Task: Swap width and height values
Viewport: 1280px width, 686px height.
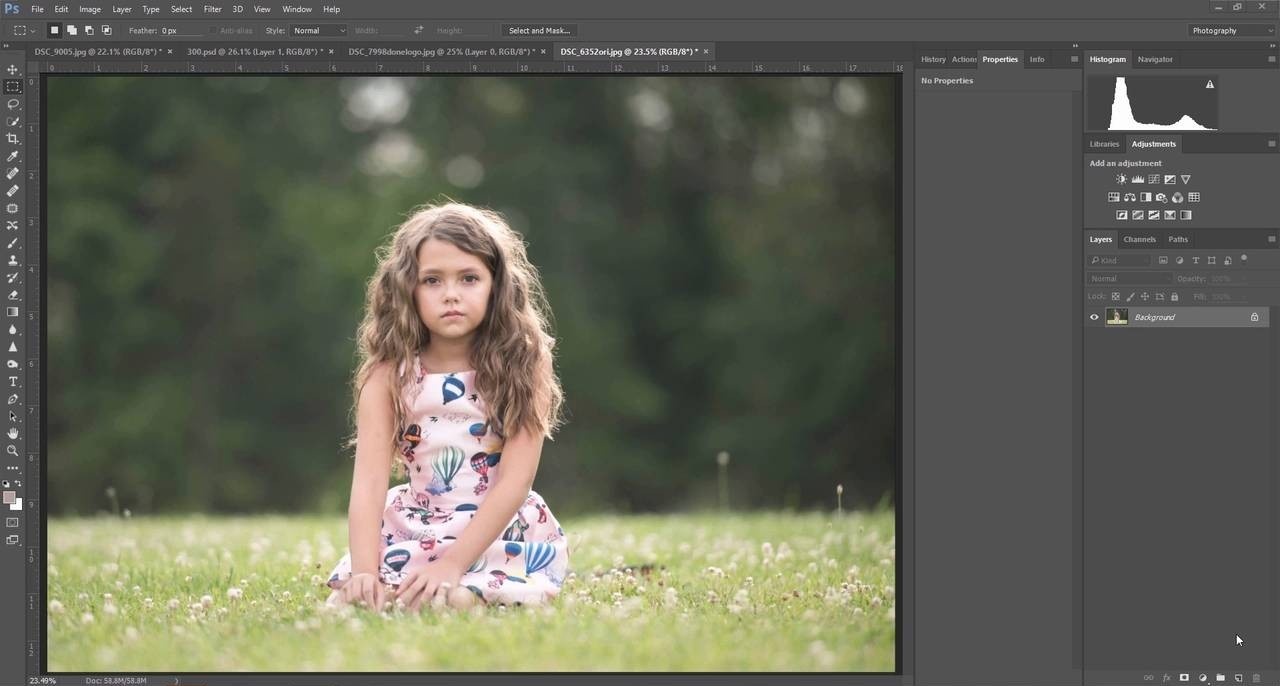Action: coord(419,31)
